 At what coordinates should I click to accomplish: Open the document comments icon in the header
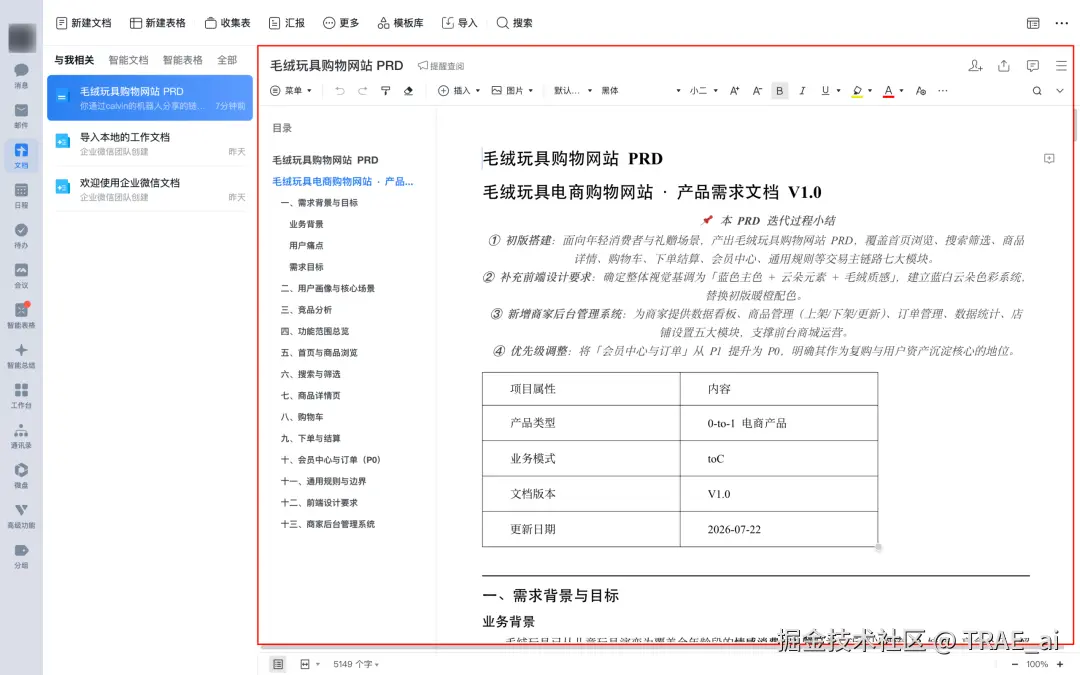pos(1032,66)
